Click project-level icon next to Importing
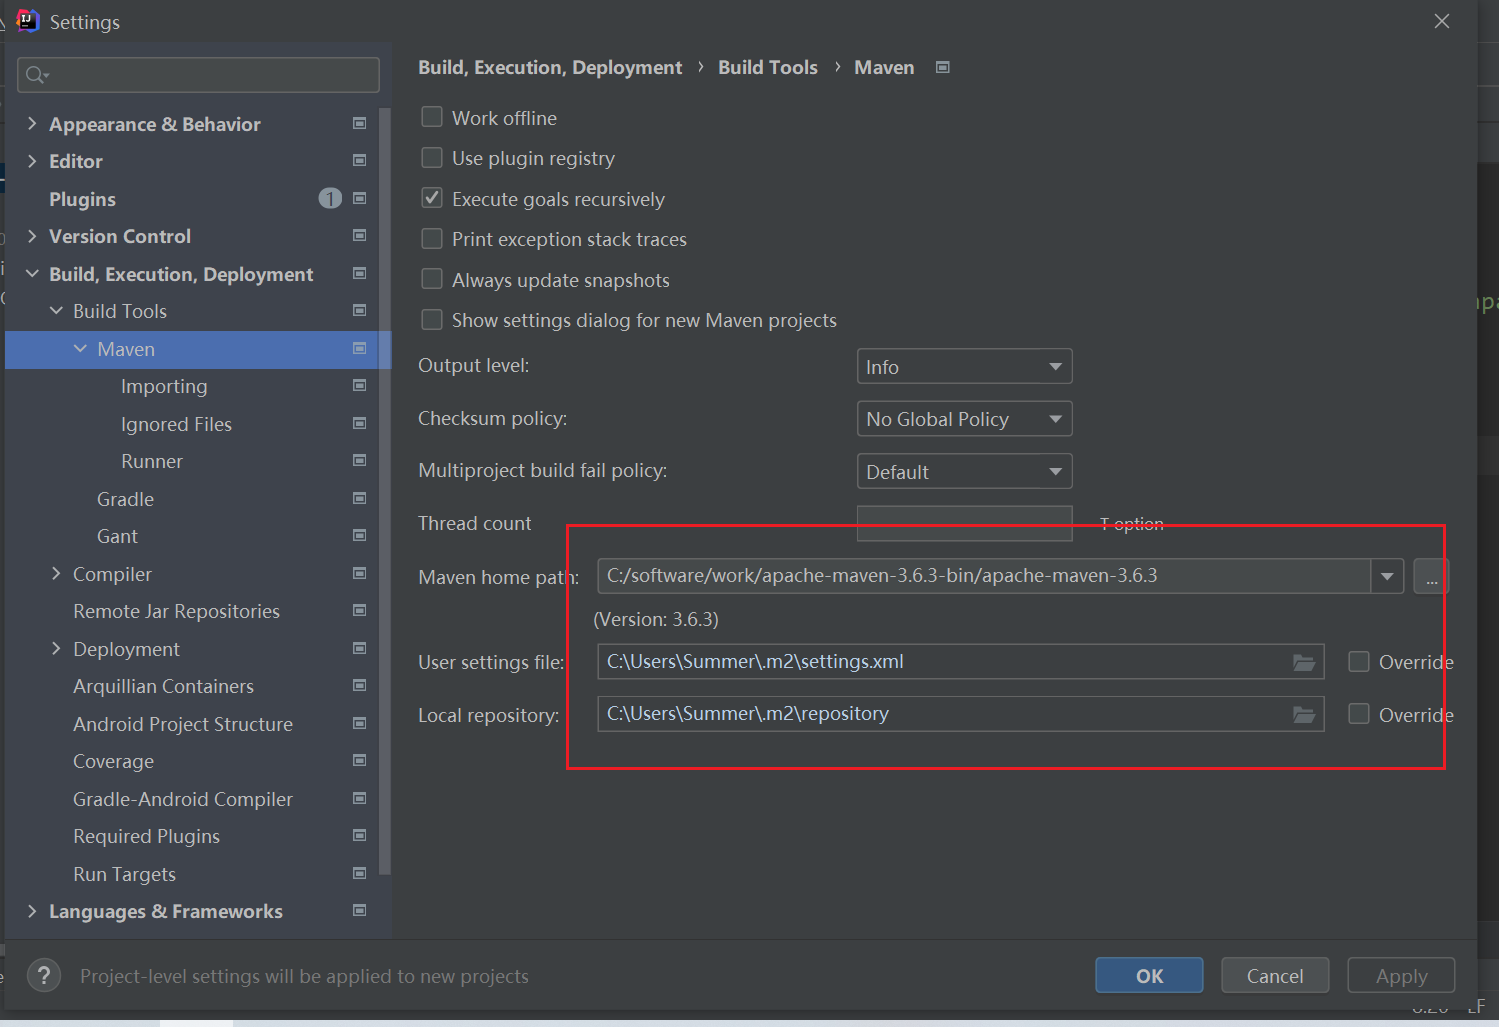1499x1027 pixels. click(x=359, y=385)
